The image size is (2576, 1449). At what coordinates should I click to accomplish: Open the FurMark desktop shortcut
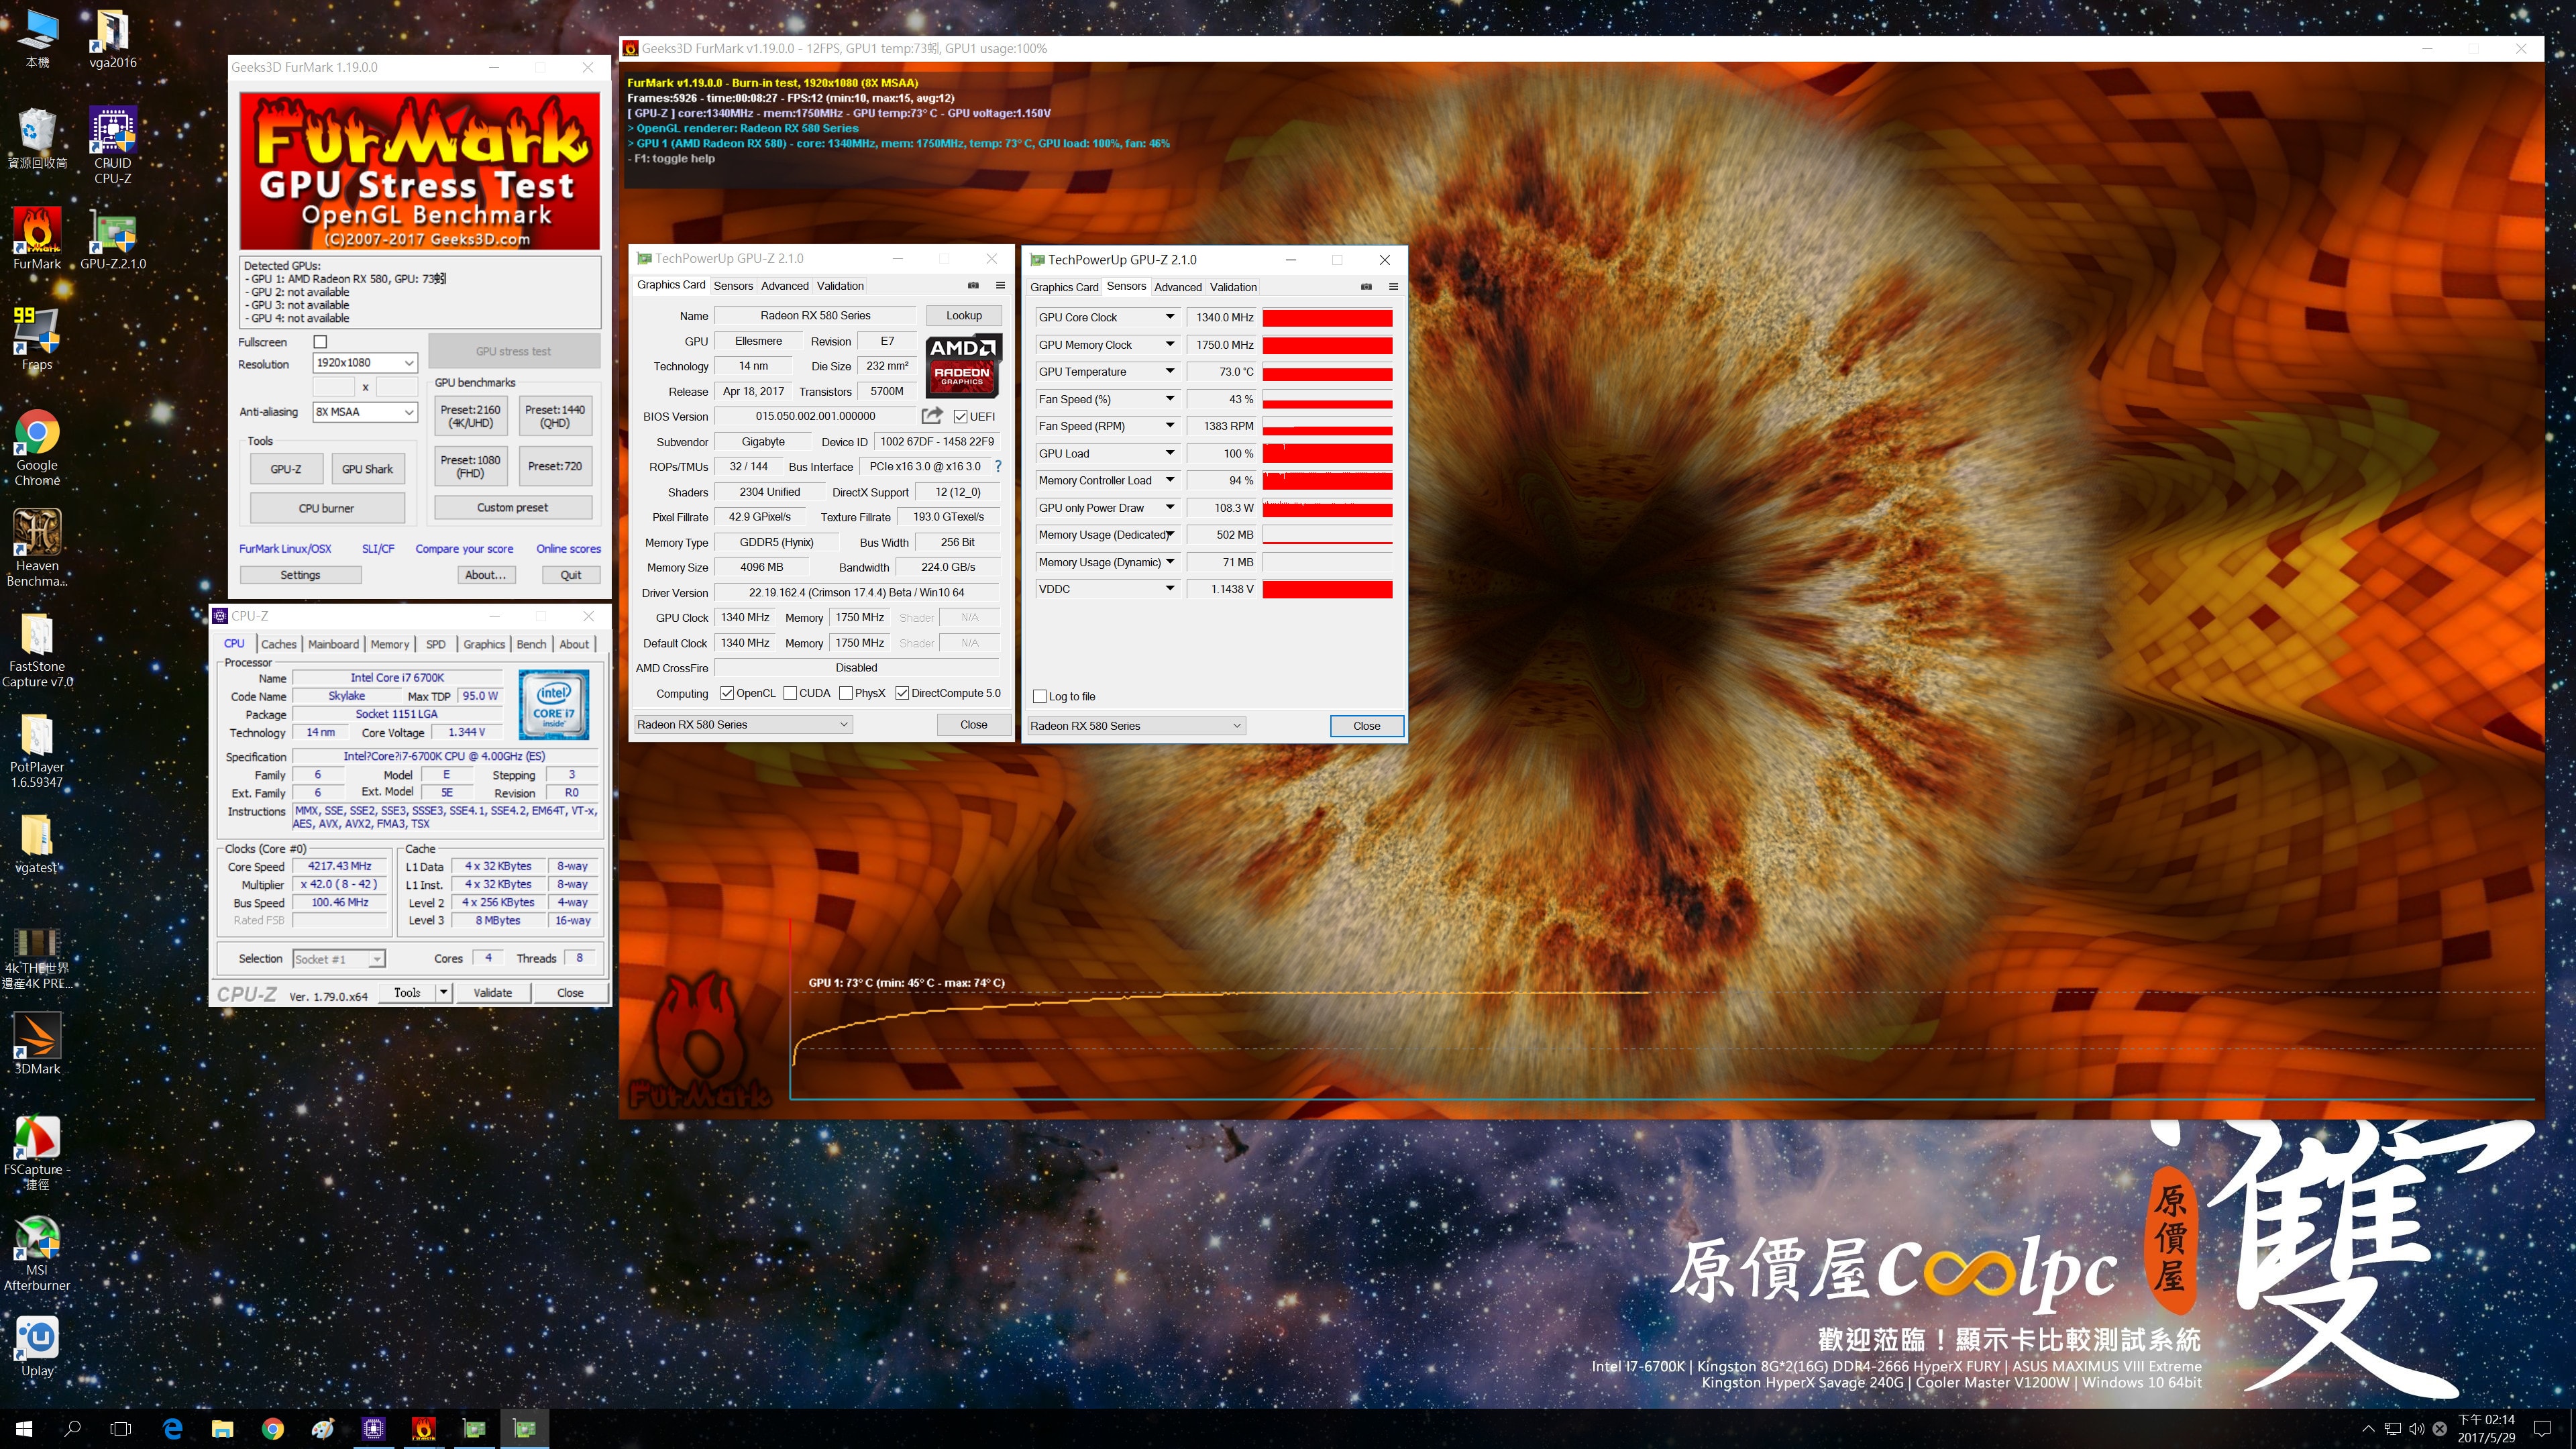37,238
